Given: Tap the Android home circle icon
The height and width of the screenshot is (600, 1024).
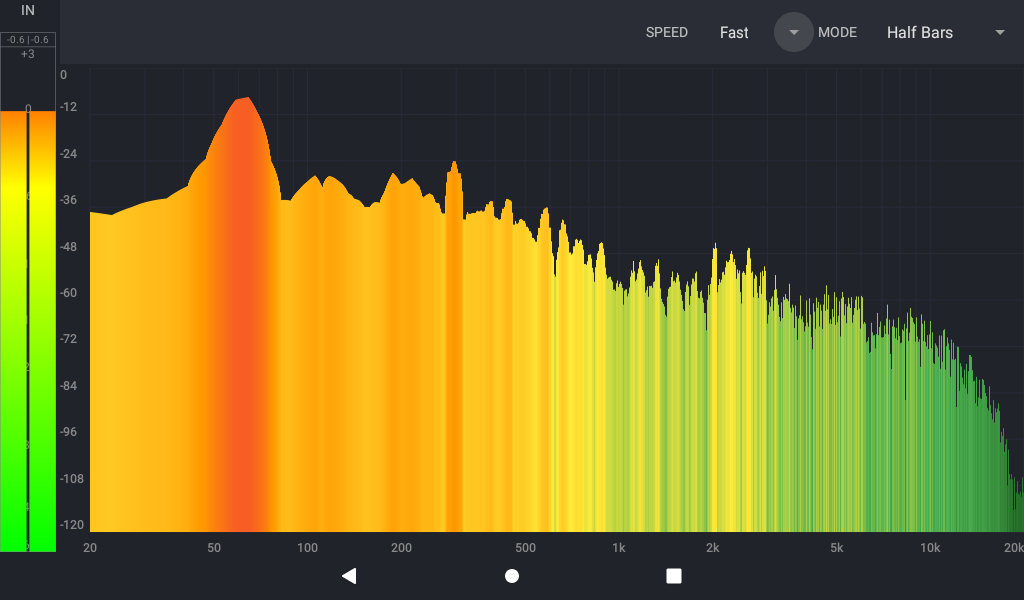Looking at the screenshot, I should click(x=512, y=576).
